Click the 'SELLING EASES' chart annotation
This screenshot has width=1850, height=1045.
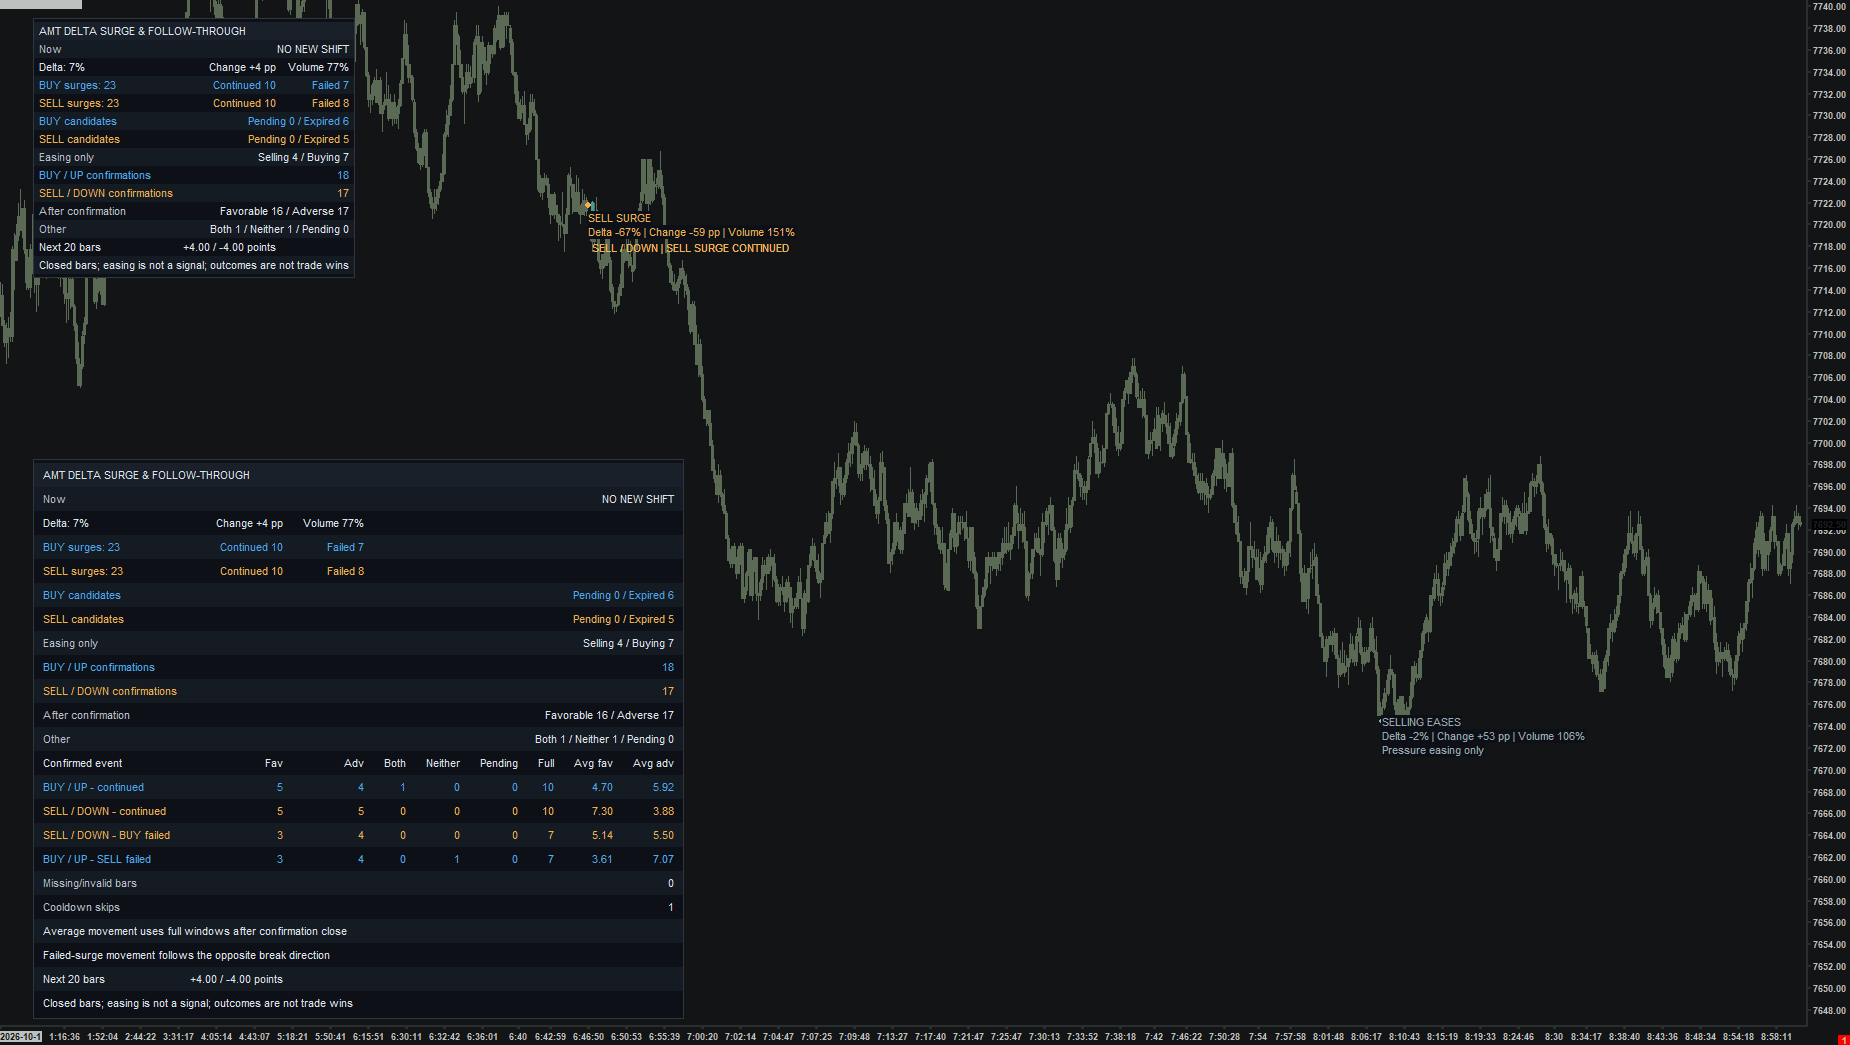1421,722
